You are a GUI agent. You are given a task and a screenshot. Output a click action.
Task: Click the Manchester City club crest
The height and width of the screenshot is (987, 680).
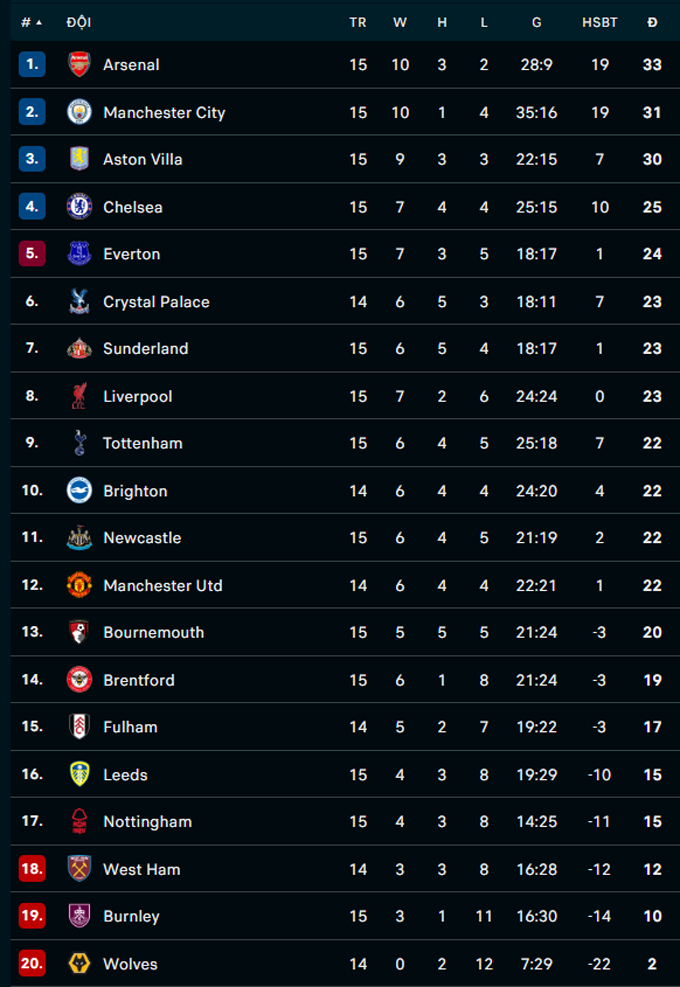pyautogui.click(x=79, y=112)
